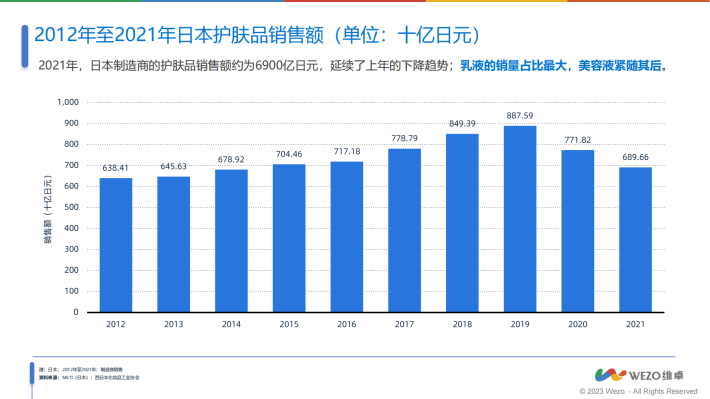The width and height of the screenshot is (710, 399).
Task: Select the 2019 bar showing 887.59
Action: pos(520,219)
